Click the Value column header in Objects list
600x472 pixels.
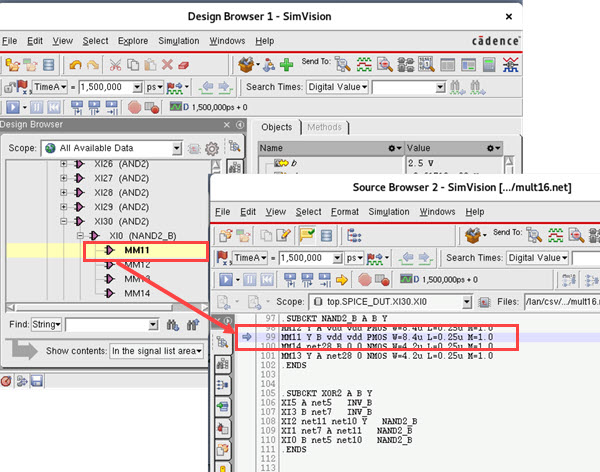(x=453, y=148)
